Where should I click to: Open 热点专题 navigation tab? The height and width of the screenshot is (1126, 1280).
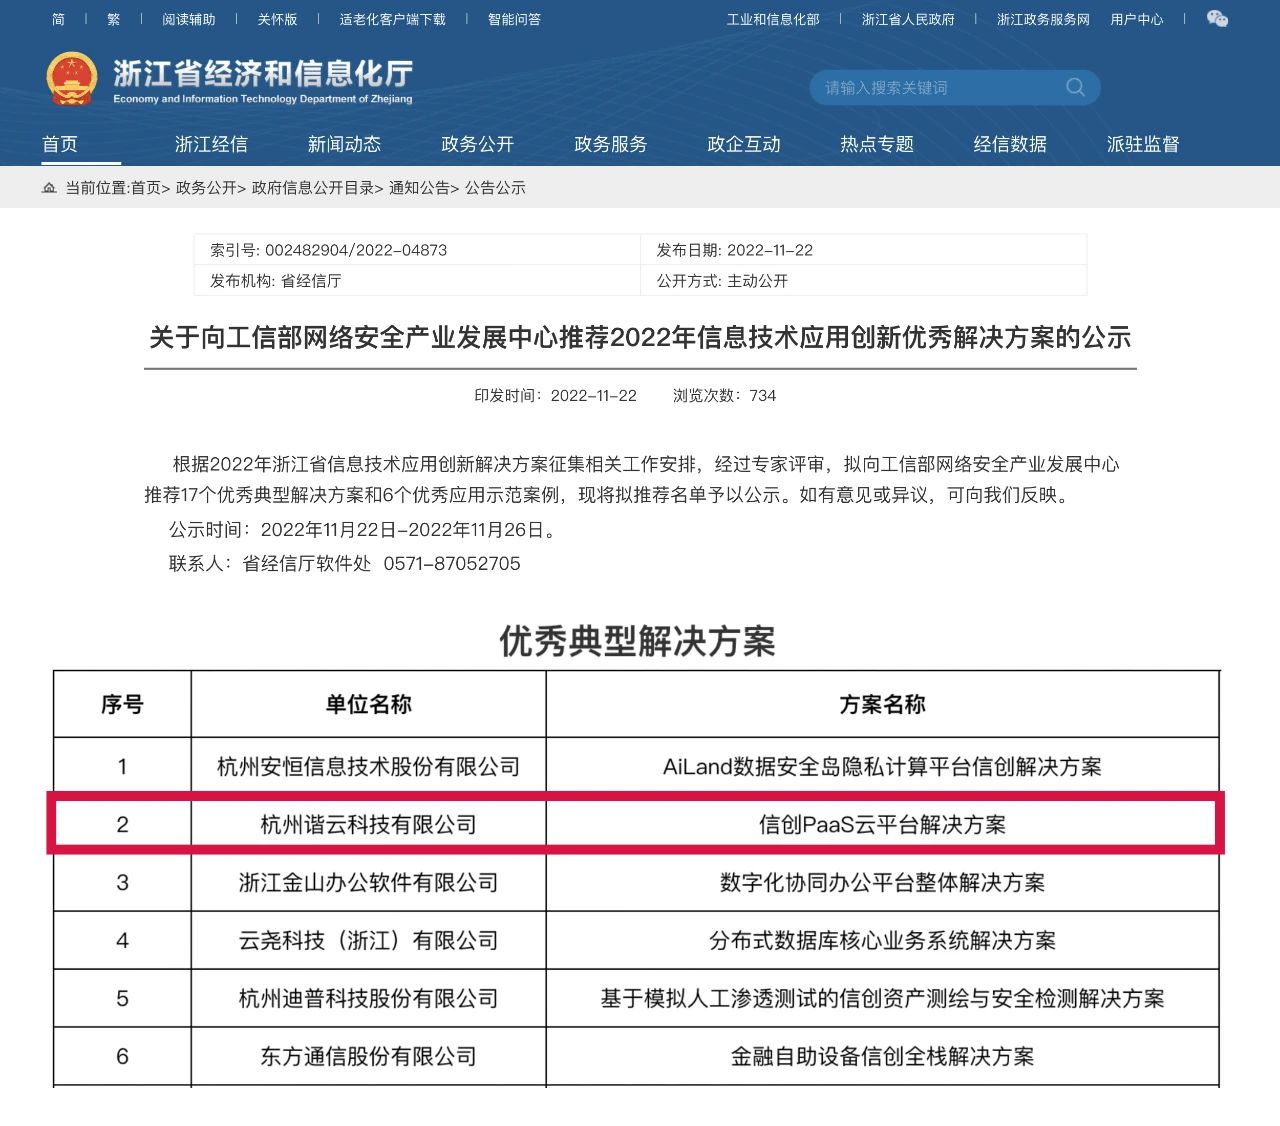tap(877, 144)
